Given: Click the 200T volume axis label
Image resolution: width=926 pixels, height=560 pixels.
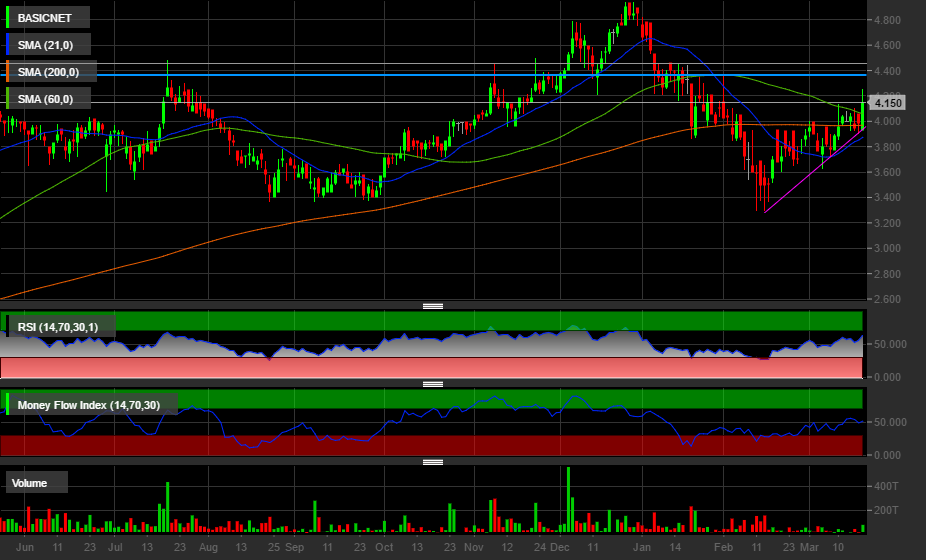Looking at the screenshot, I should click(x=886, y=510).
